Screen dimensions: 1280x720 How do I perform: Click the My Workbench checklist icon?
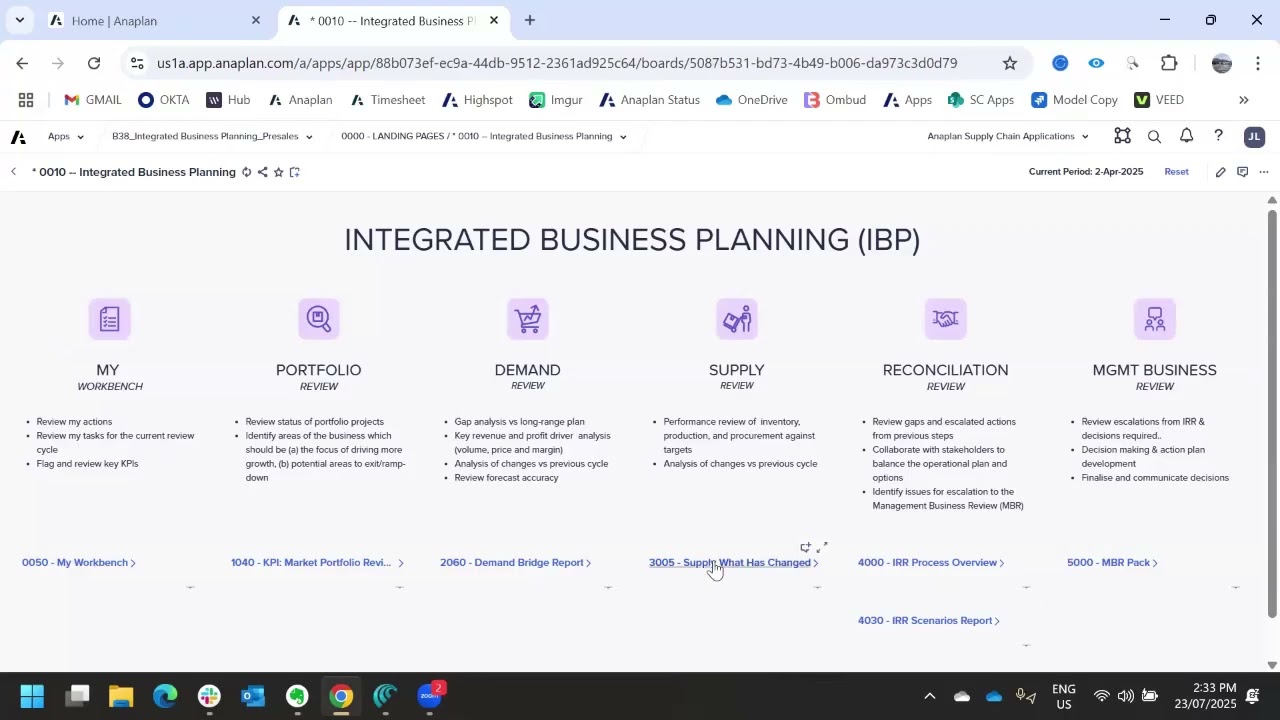point(110,319)
